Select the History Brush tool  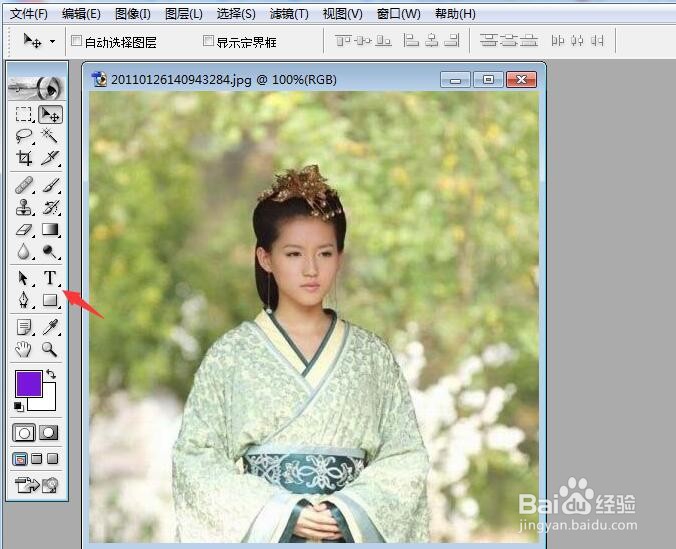click(x=50, y=207)
